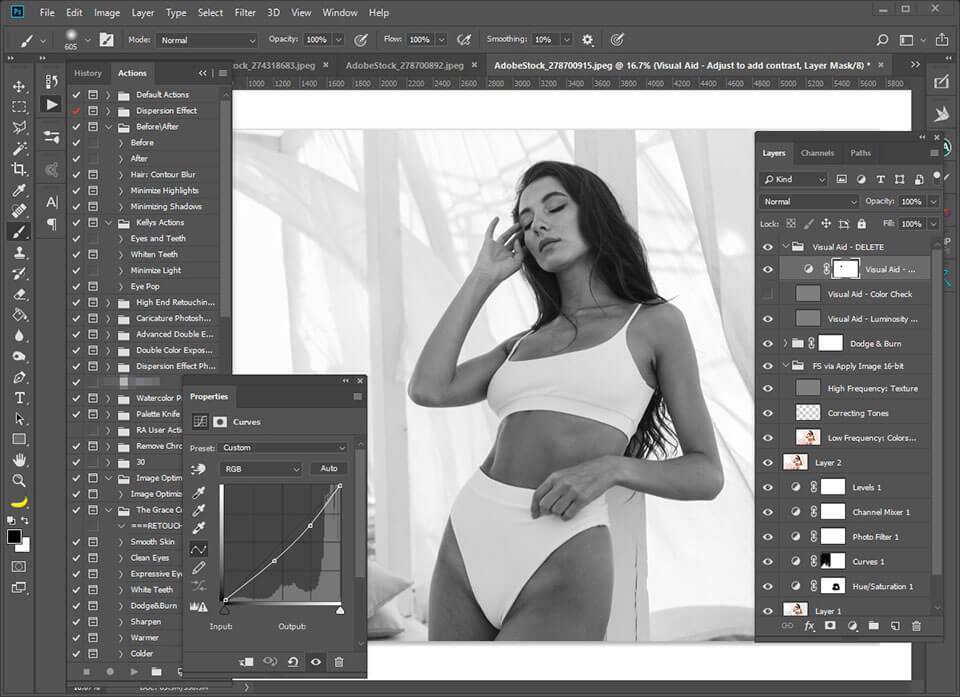The image size is (960, 697).
Task: Open the Curves Preset dropdown
Action: (282, 448)
